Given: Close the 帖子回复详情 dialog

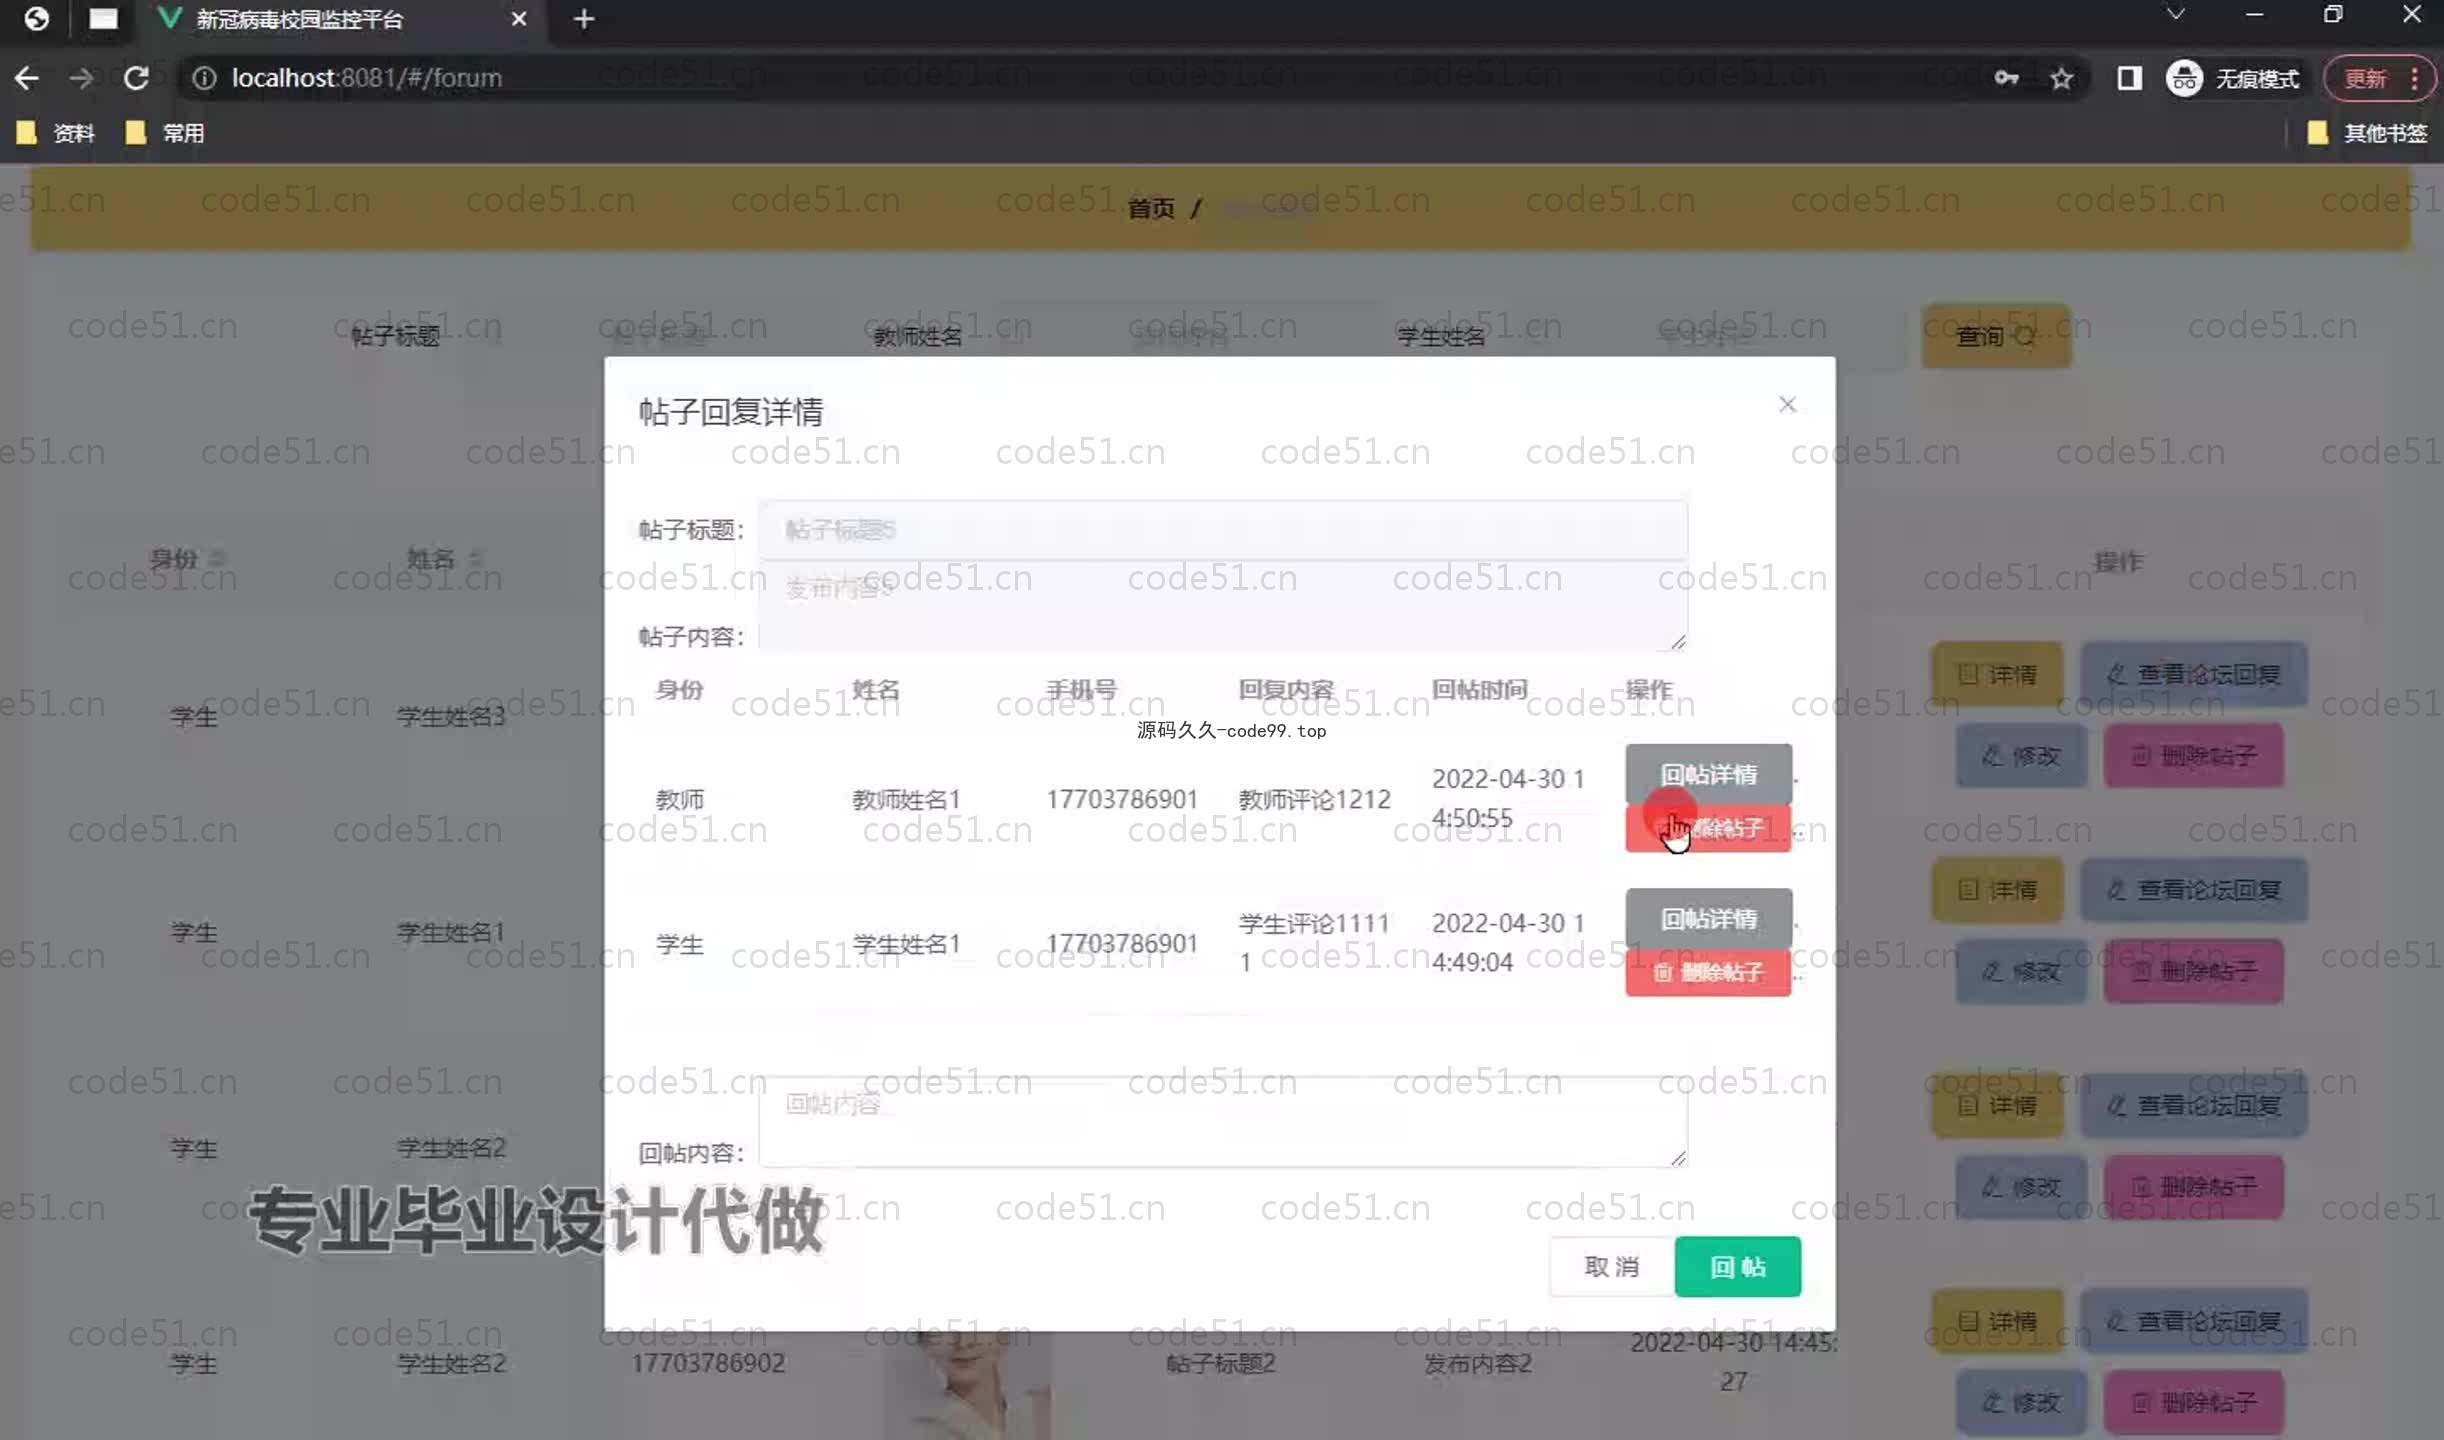Looking at the screenshot, I should (x=1787, y=404).
